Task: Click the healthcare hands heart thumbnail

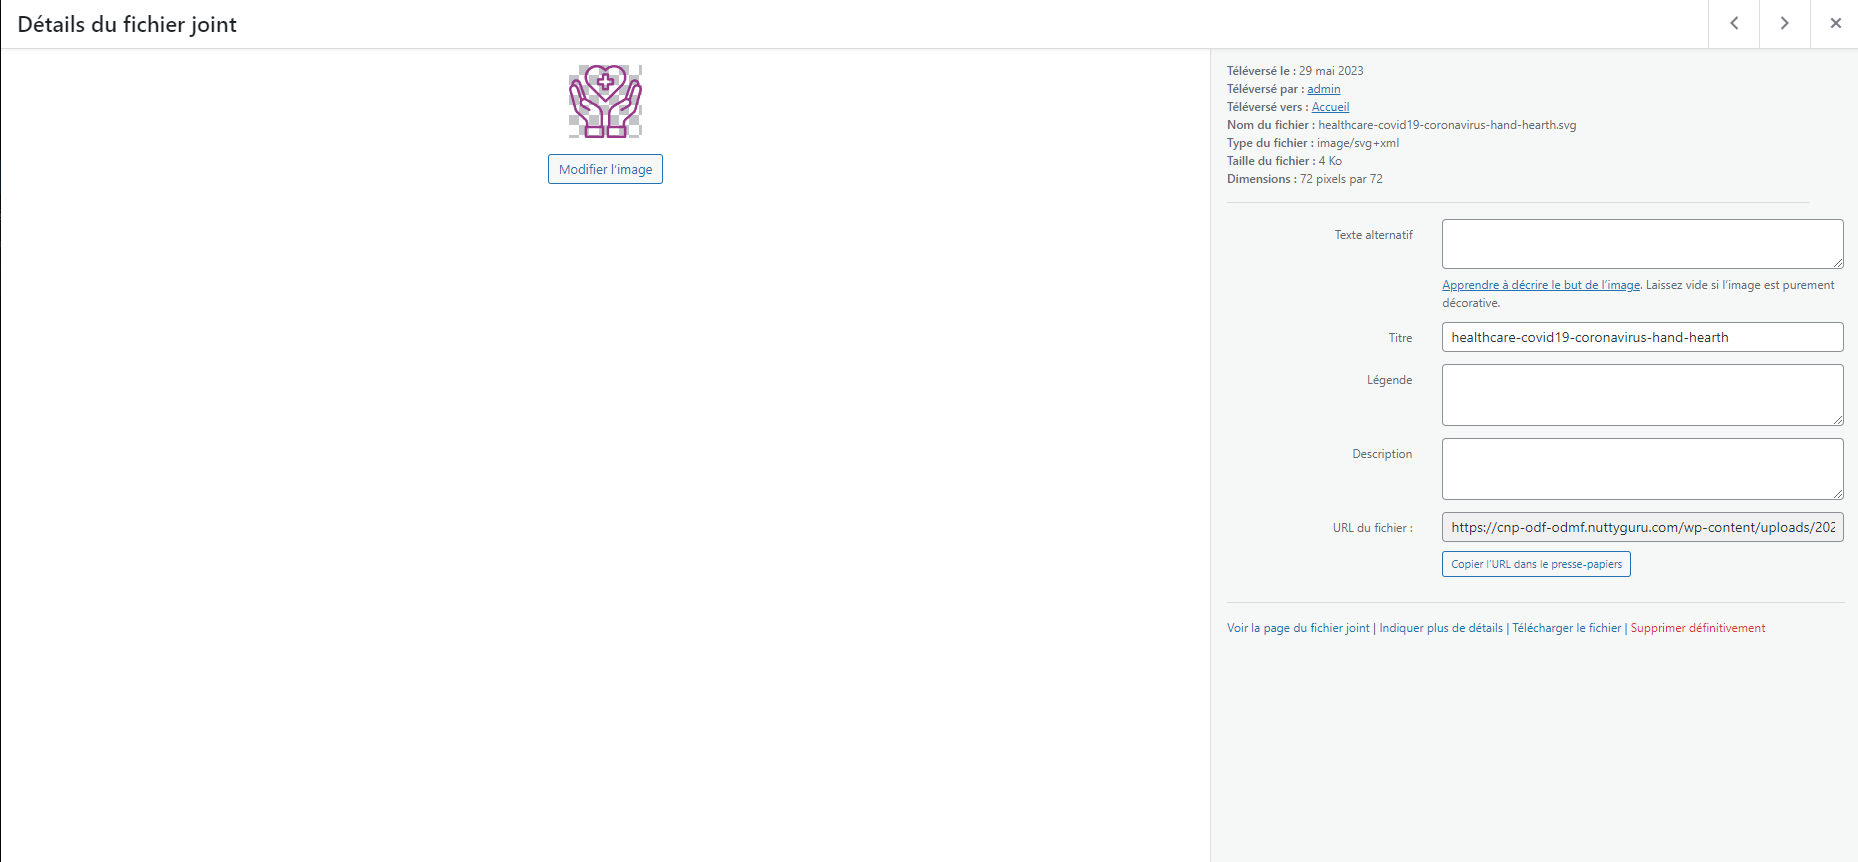Action: point(605,101)
